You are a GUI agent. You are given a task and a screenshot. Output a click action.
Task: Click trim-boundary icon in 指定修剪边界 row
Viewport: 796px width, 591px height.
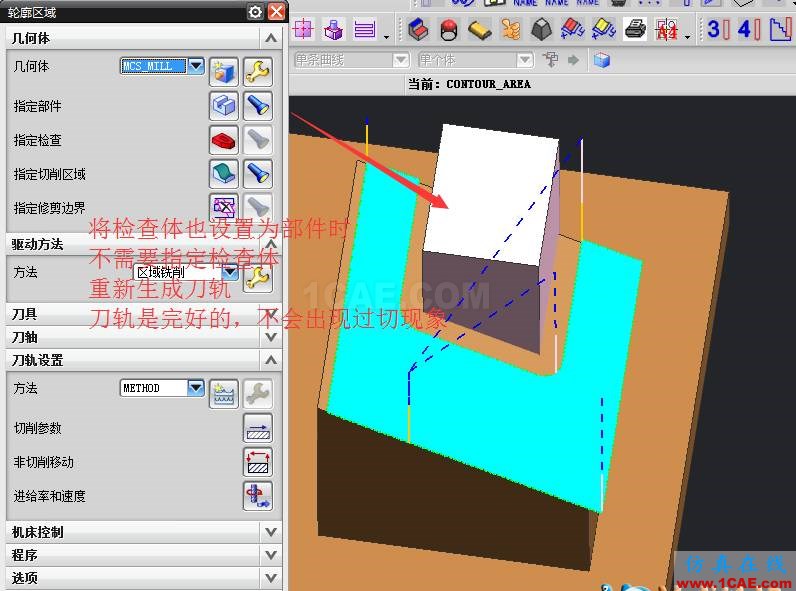click(x=224, y=206)
